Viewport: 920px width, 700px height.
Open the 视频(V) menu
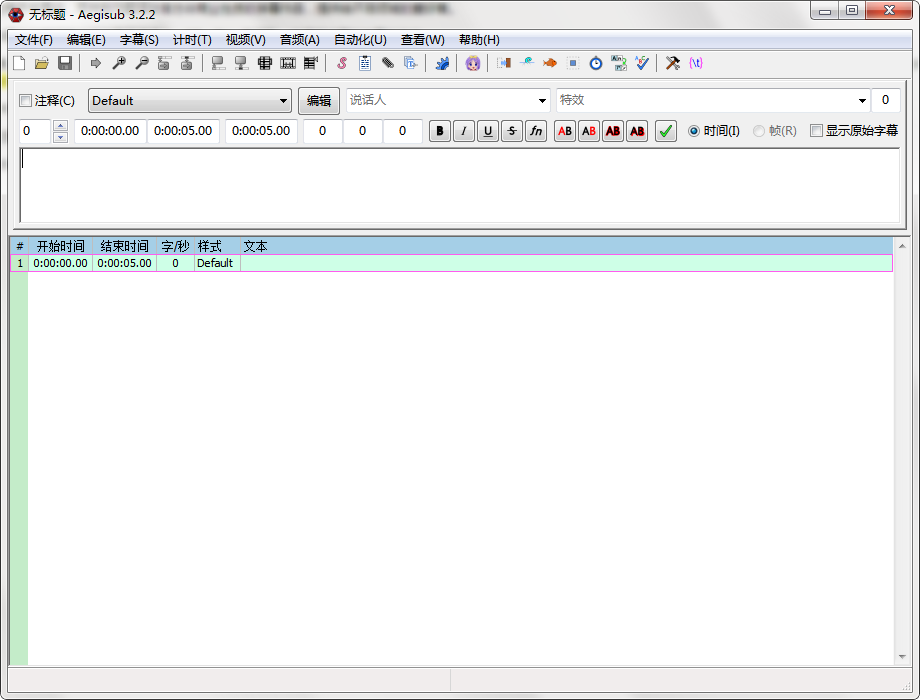[244, 39]
